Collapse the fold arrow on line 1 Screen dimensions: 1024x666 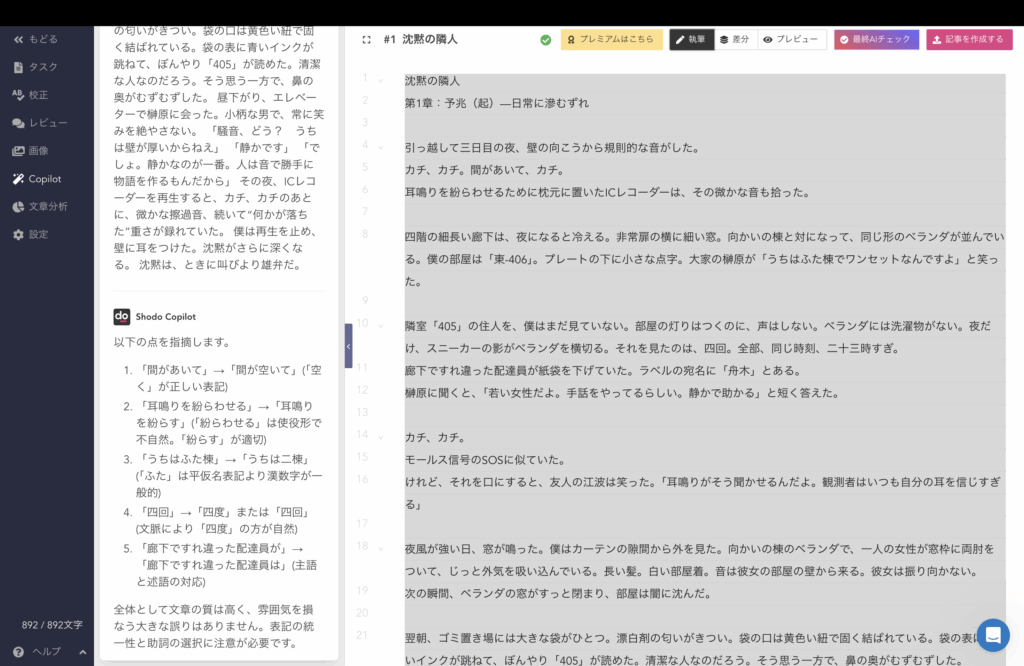coord(381,80)
